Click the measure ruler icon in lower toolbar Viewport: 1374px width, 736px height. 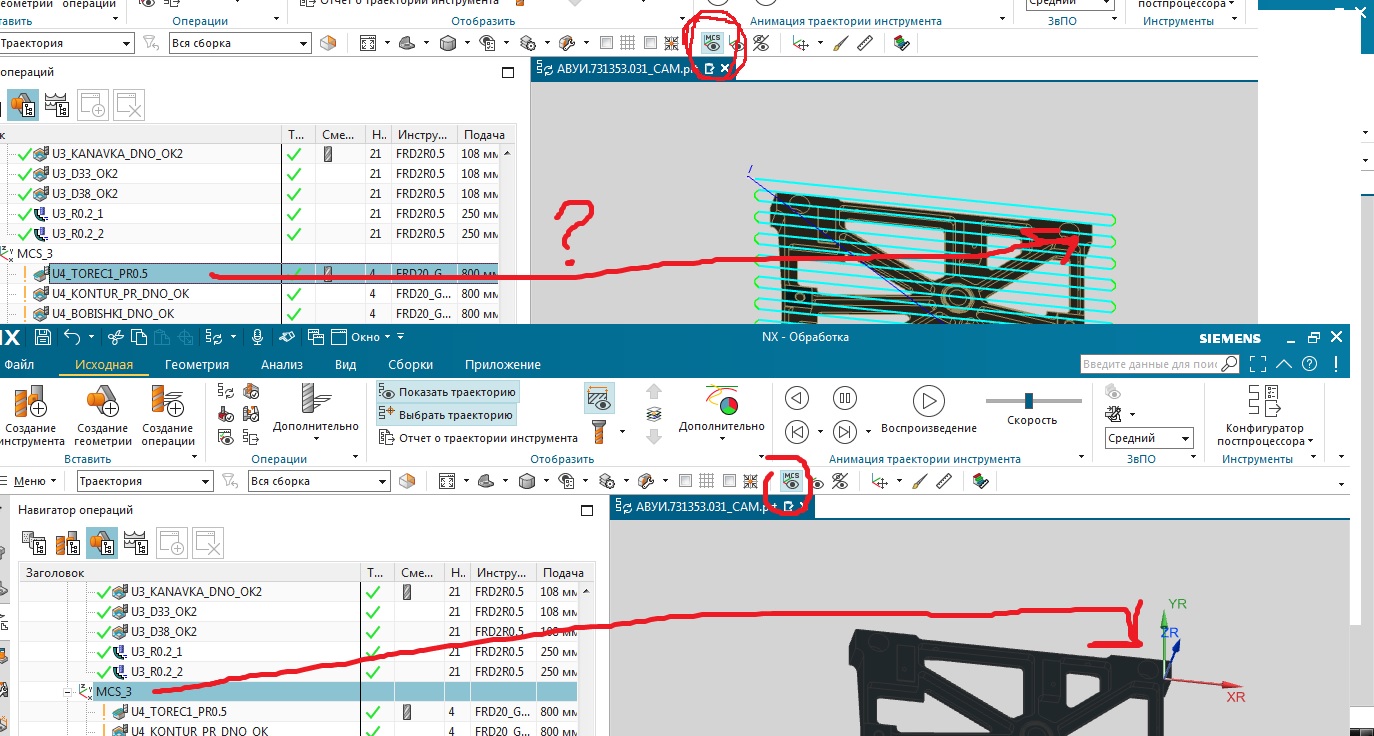[x=945, y=481]
